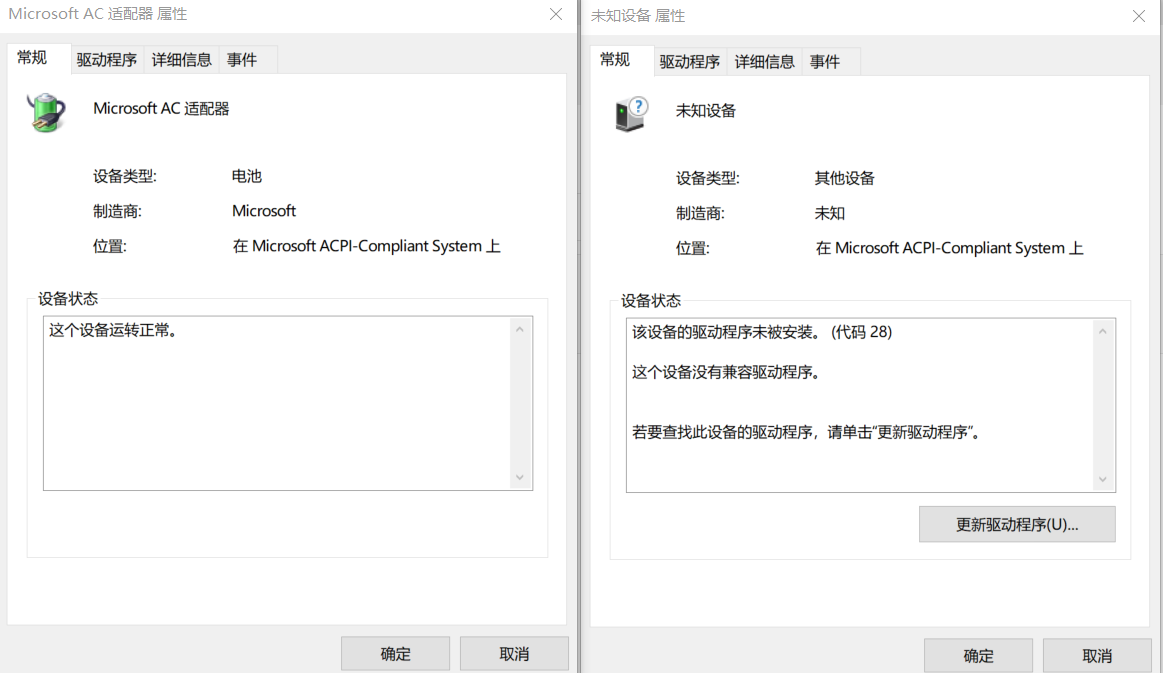Click manufacturer value Microsoft
The image size is (1163, 673).
264,211
